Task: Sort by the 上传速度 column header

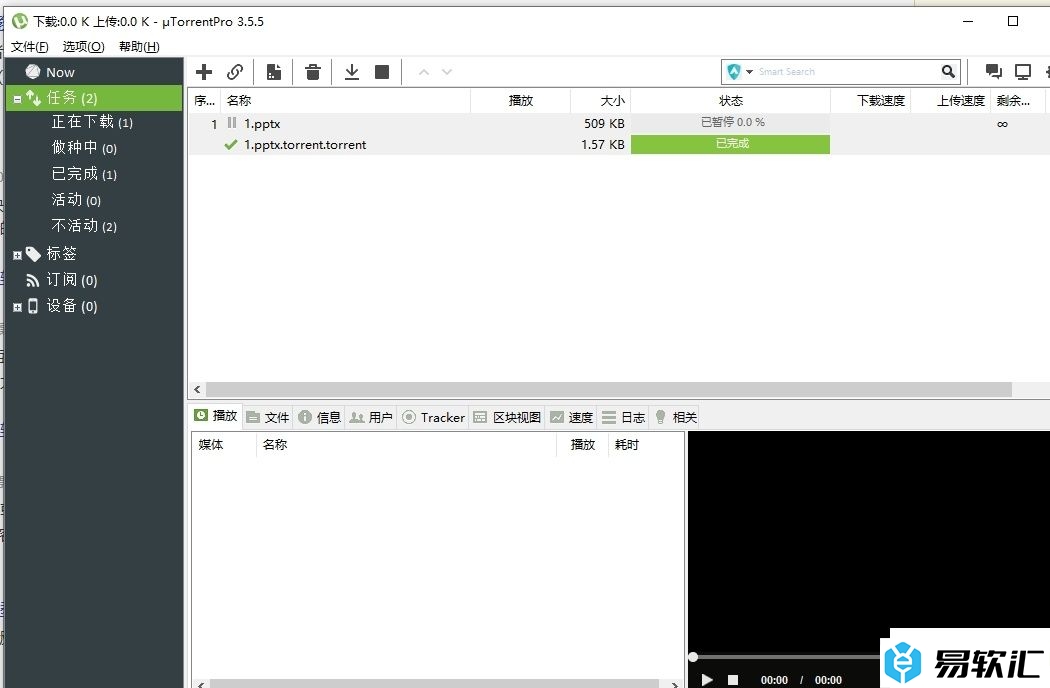Action: pos(950,100)
